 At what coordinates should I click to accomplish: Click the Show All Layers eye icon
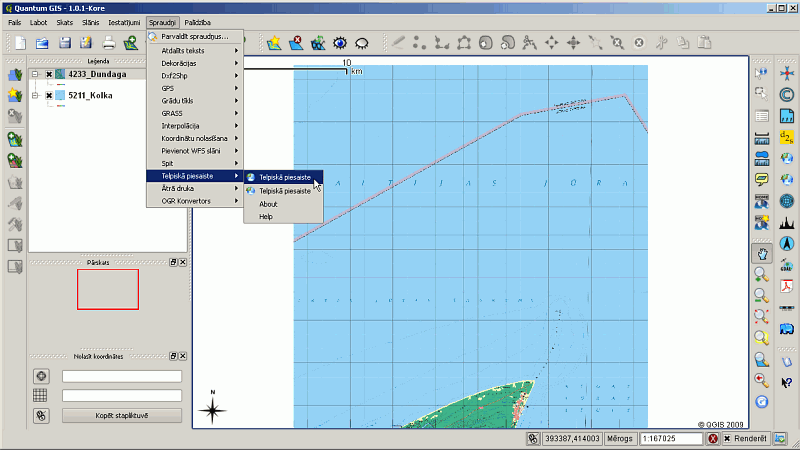(x=340, y=43)
